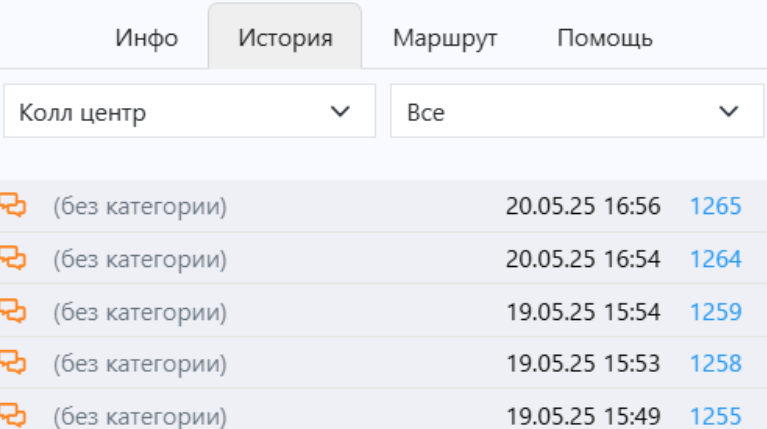Select the 19.05.25 15:54 history entry
Image resolution: width=767 pixels, height=429 pixels.
pyautogui.click(x=384, y=312)
